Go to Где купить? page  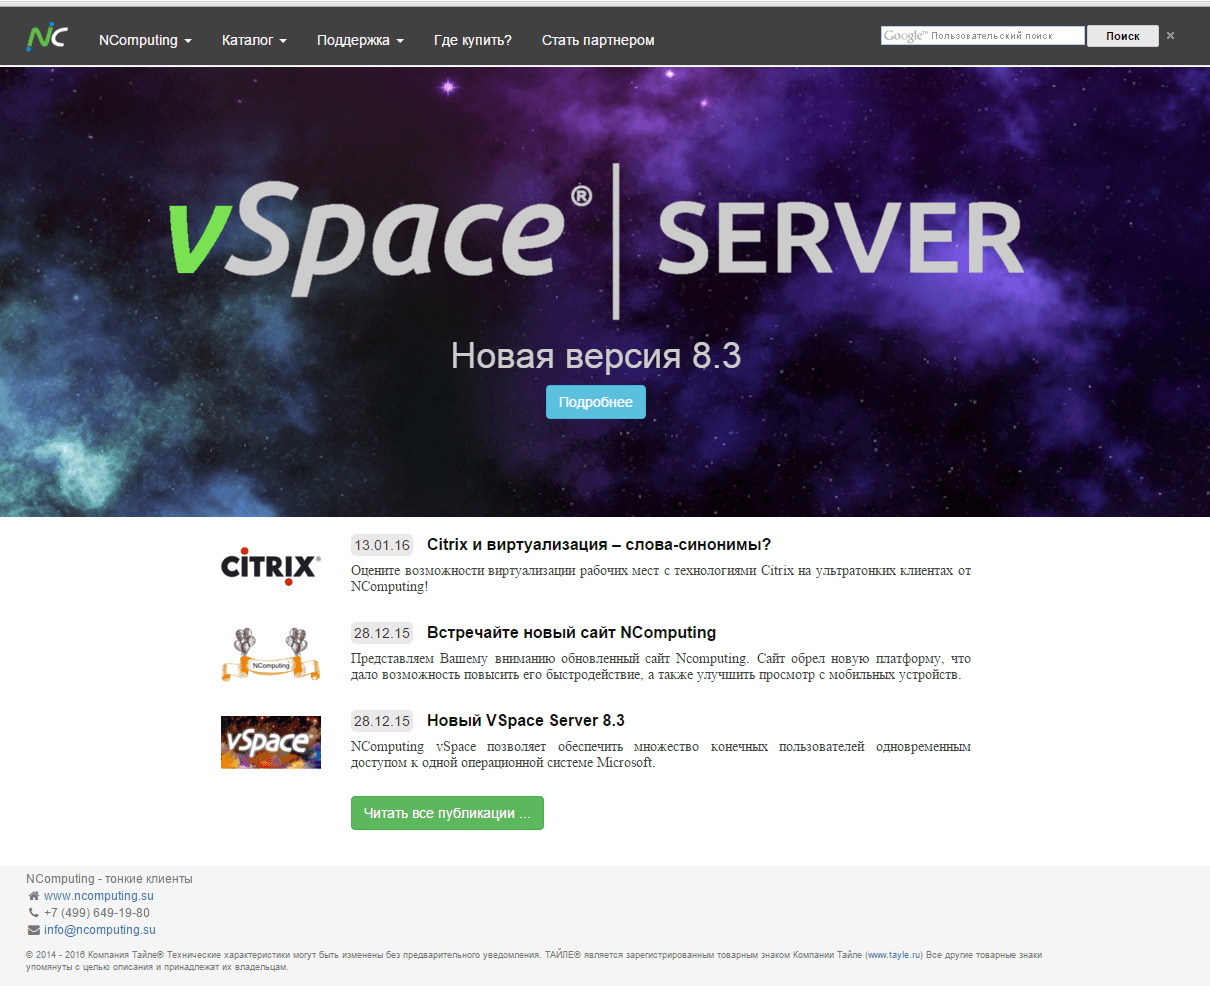click(x=472, y=40)
